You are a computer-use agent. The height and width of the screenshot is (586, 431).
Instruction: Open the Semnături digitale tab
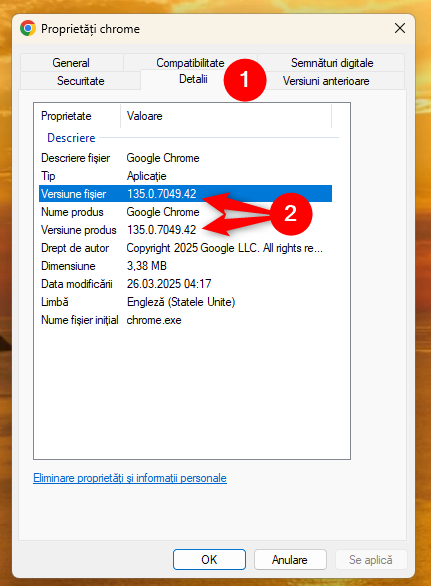coord(332,63)
